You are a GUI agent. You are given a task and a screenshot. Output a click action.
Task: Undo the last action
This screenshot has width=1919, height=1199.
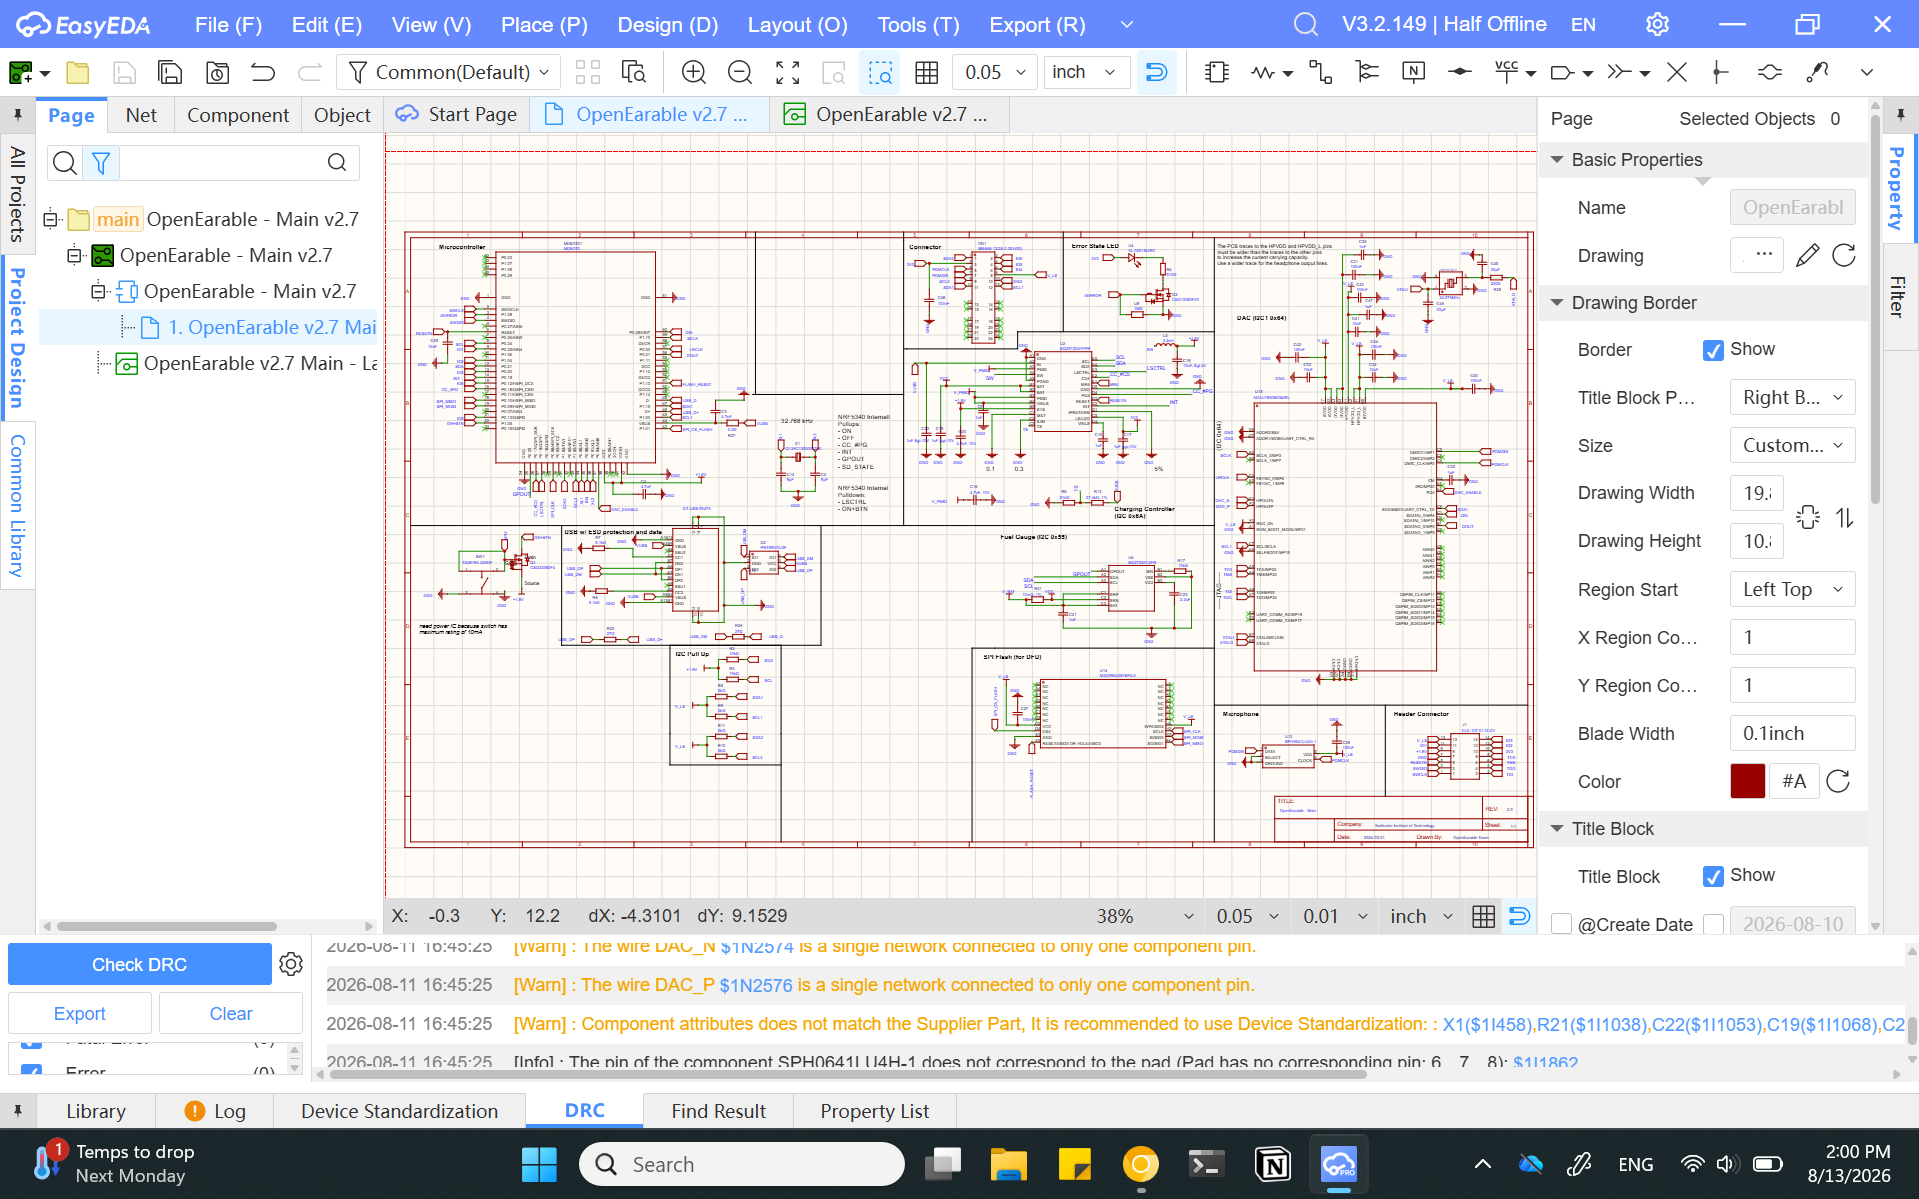click(263, 72)
